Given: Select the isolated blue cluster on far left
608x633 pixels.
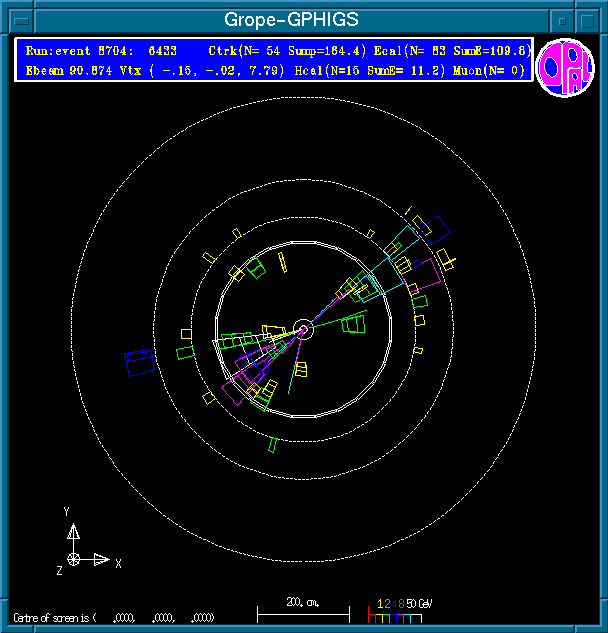Looking at the screenshot, I should tap(139, 361).
